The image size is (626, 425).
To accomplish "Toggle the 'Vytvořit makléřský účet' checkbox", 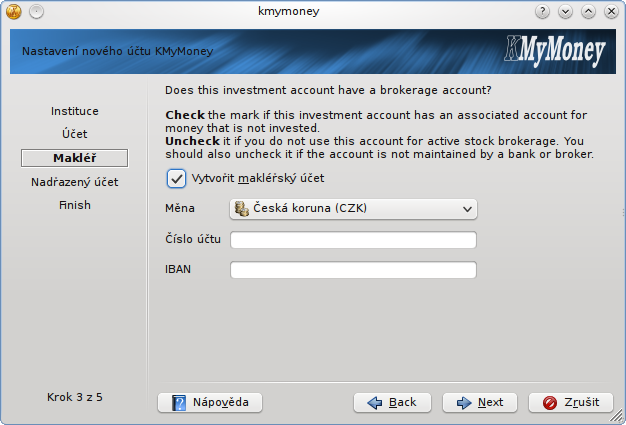I will coord(176,178).
